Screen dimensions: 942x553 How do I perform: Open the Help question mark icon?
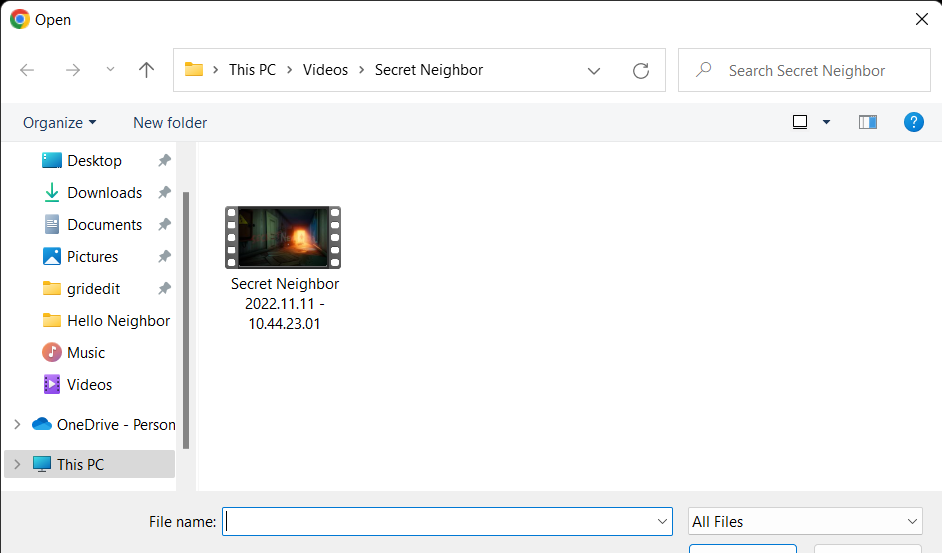pyautogui.click(x=913, y=122)
